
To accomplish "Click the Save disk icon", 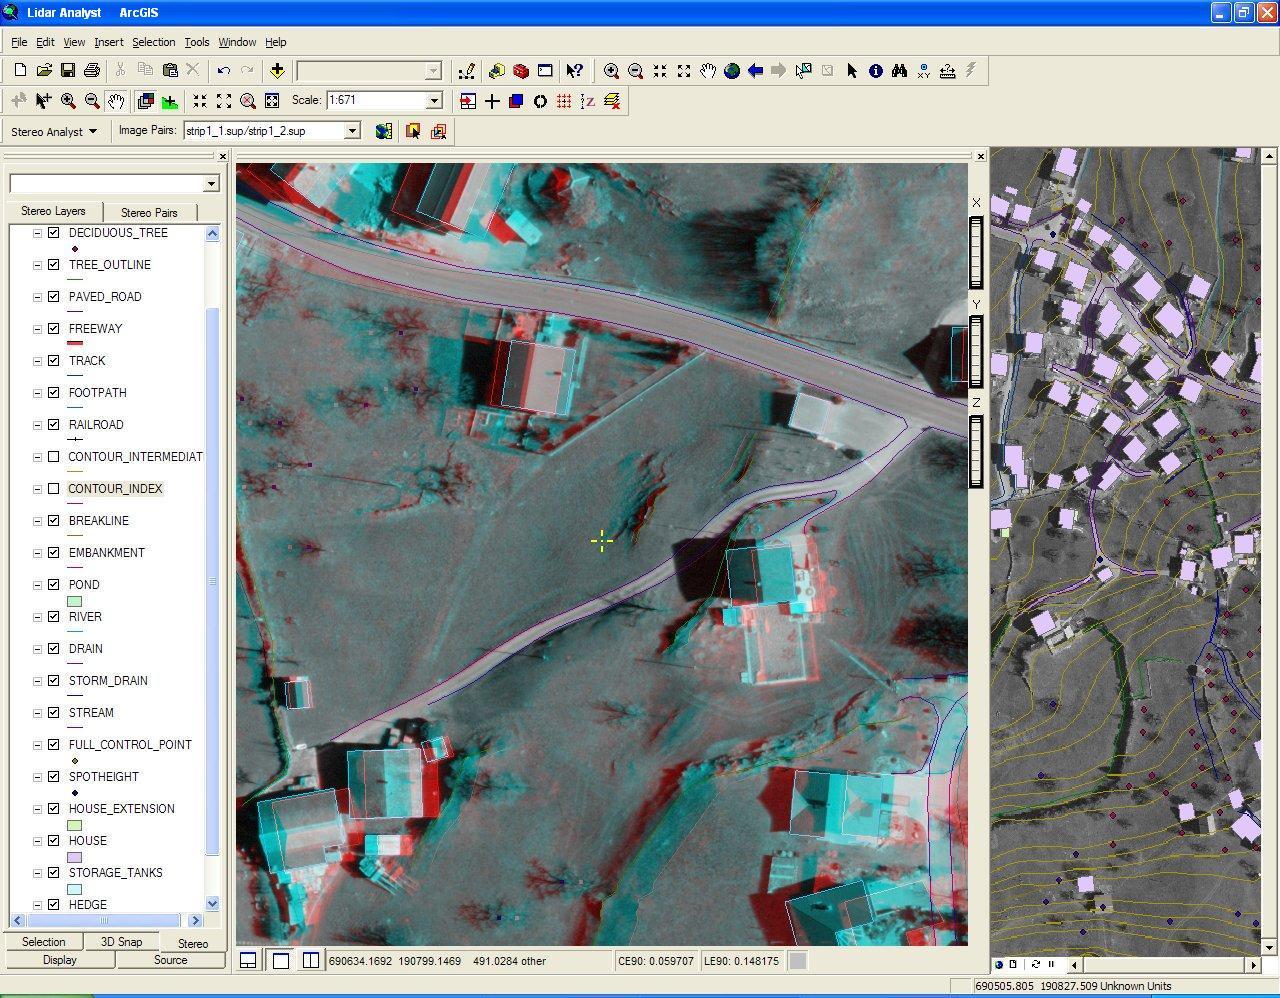I will pos(68,70).
